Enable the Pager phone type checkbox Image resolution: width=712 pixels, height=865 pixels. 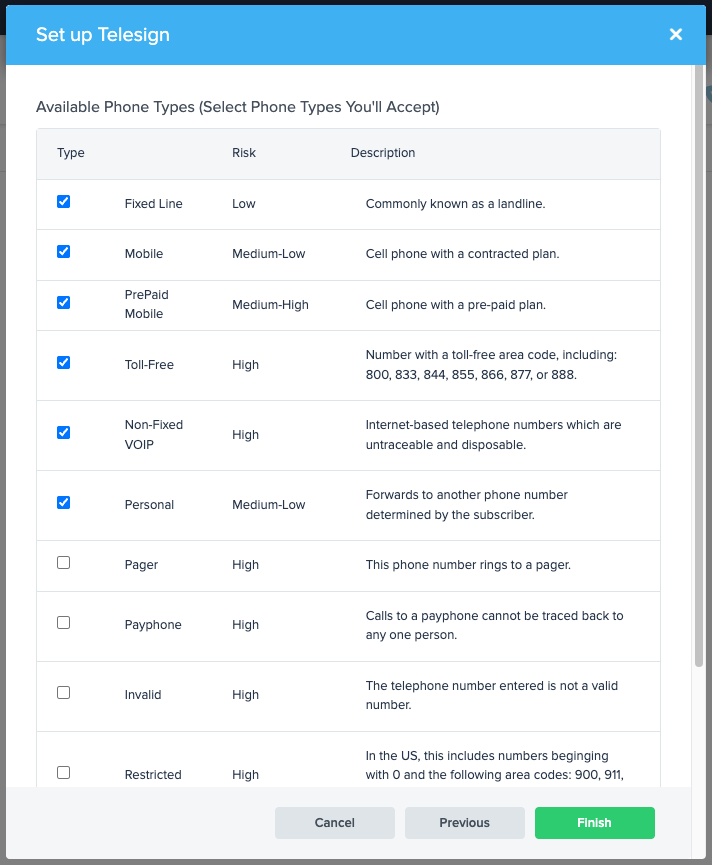coord(64,563)
